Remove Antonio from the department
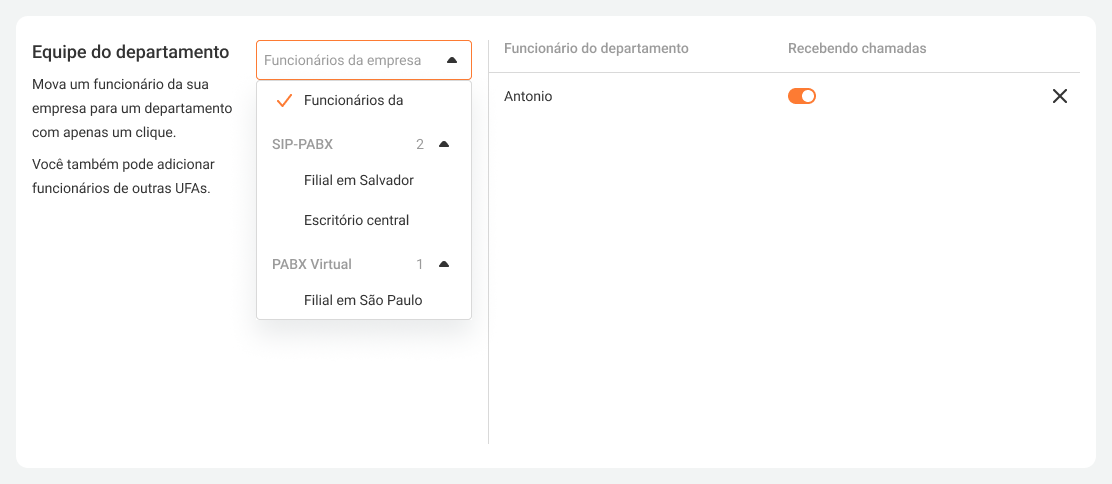 click(1060, 97)
